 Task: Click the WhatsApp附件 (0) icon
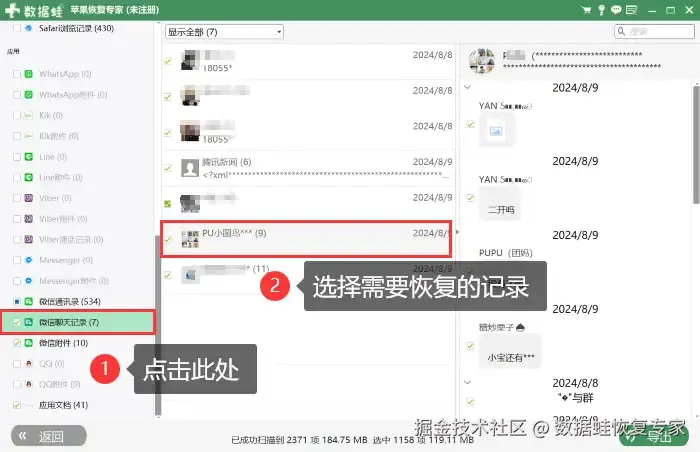[x=29, y=95]
